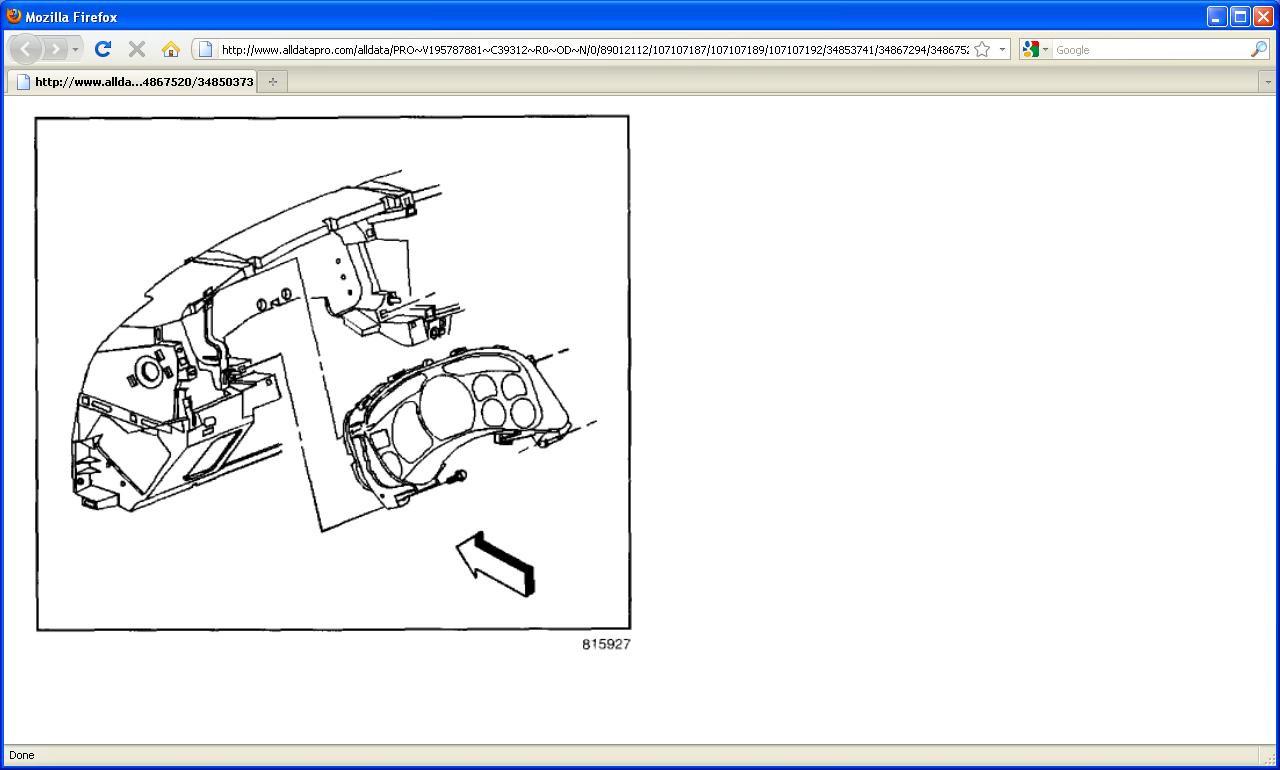Viewport: 1280px width, 770px height.
Task: Minimize the Mozilla Firefox window
Action: [1216, 16]
